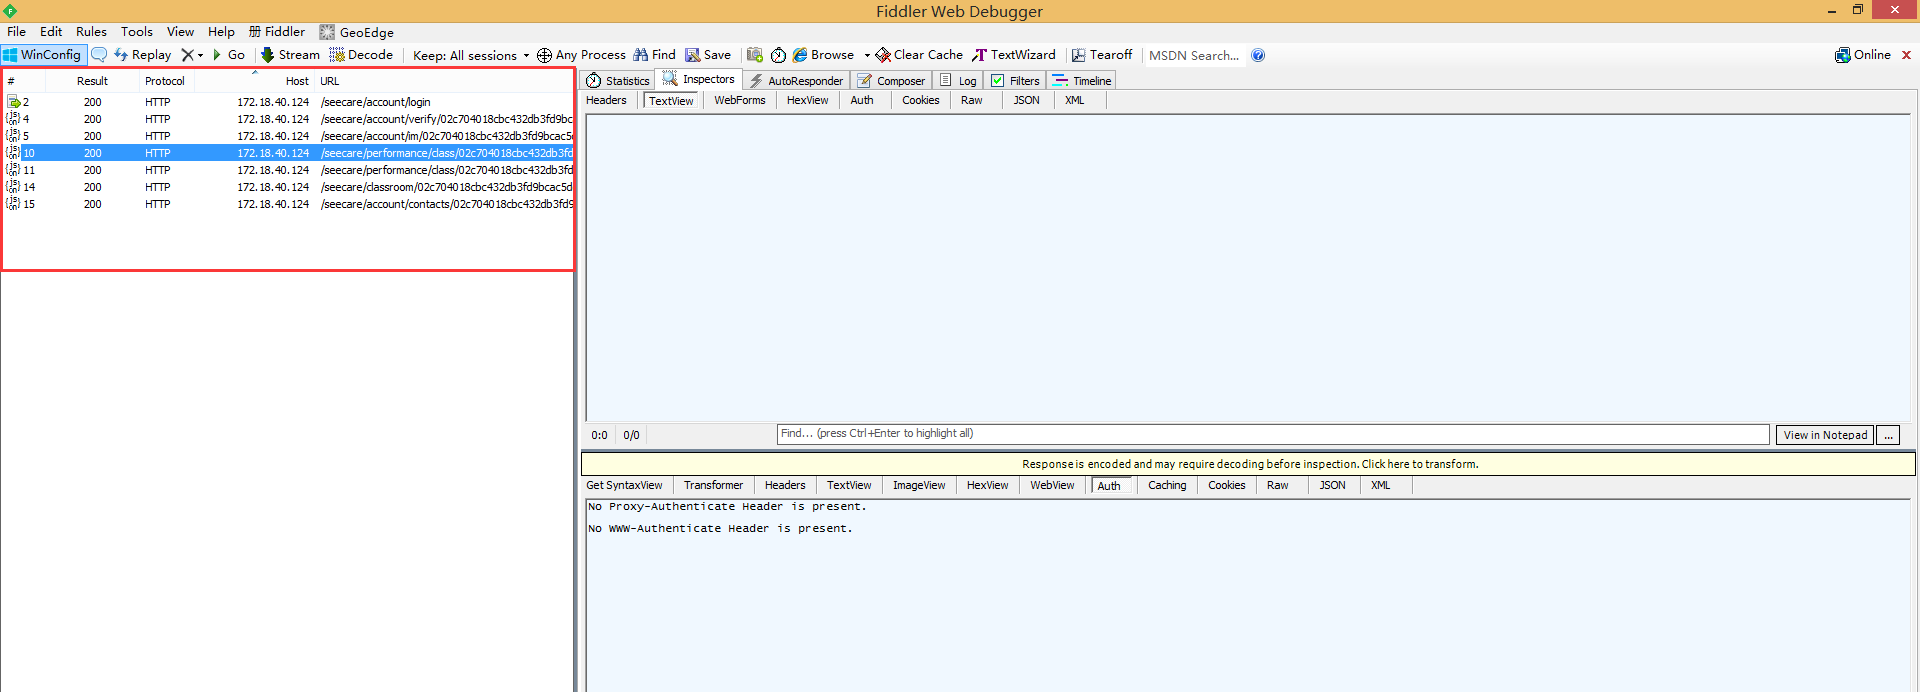
Task: Open the Tools menu
Action: 137,32
